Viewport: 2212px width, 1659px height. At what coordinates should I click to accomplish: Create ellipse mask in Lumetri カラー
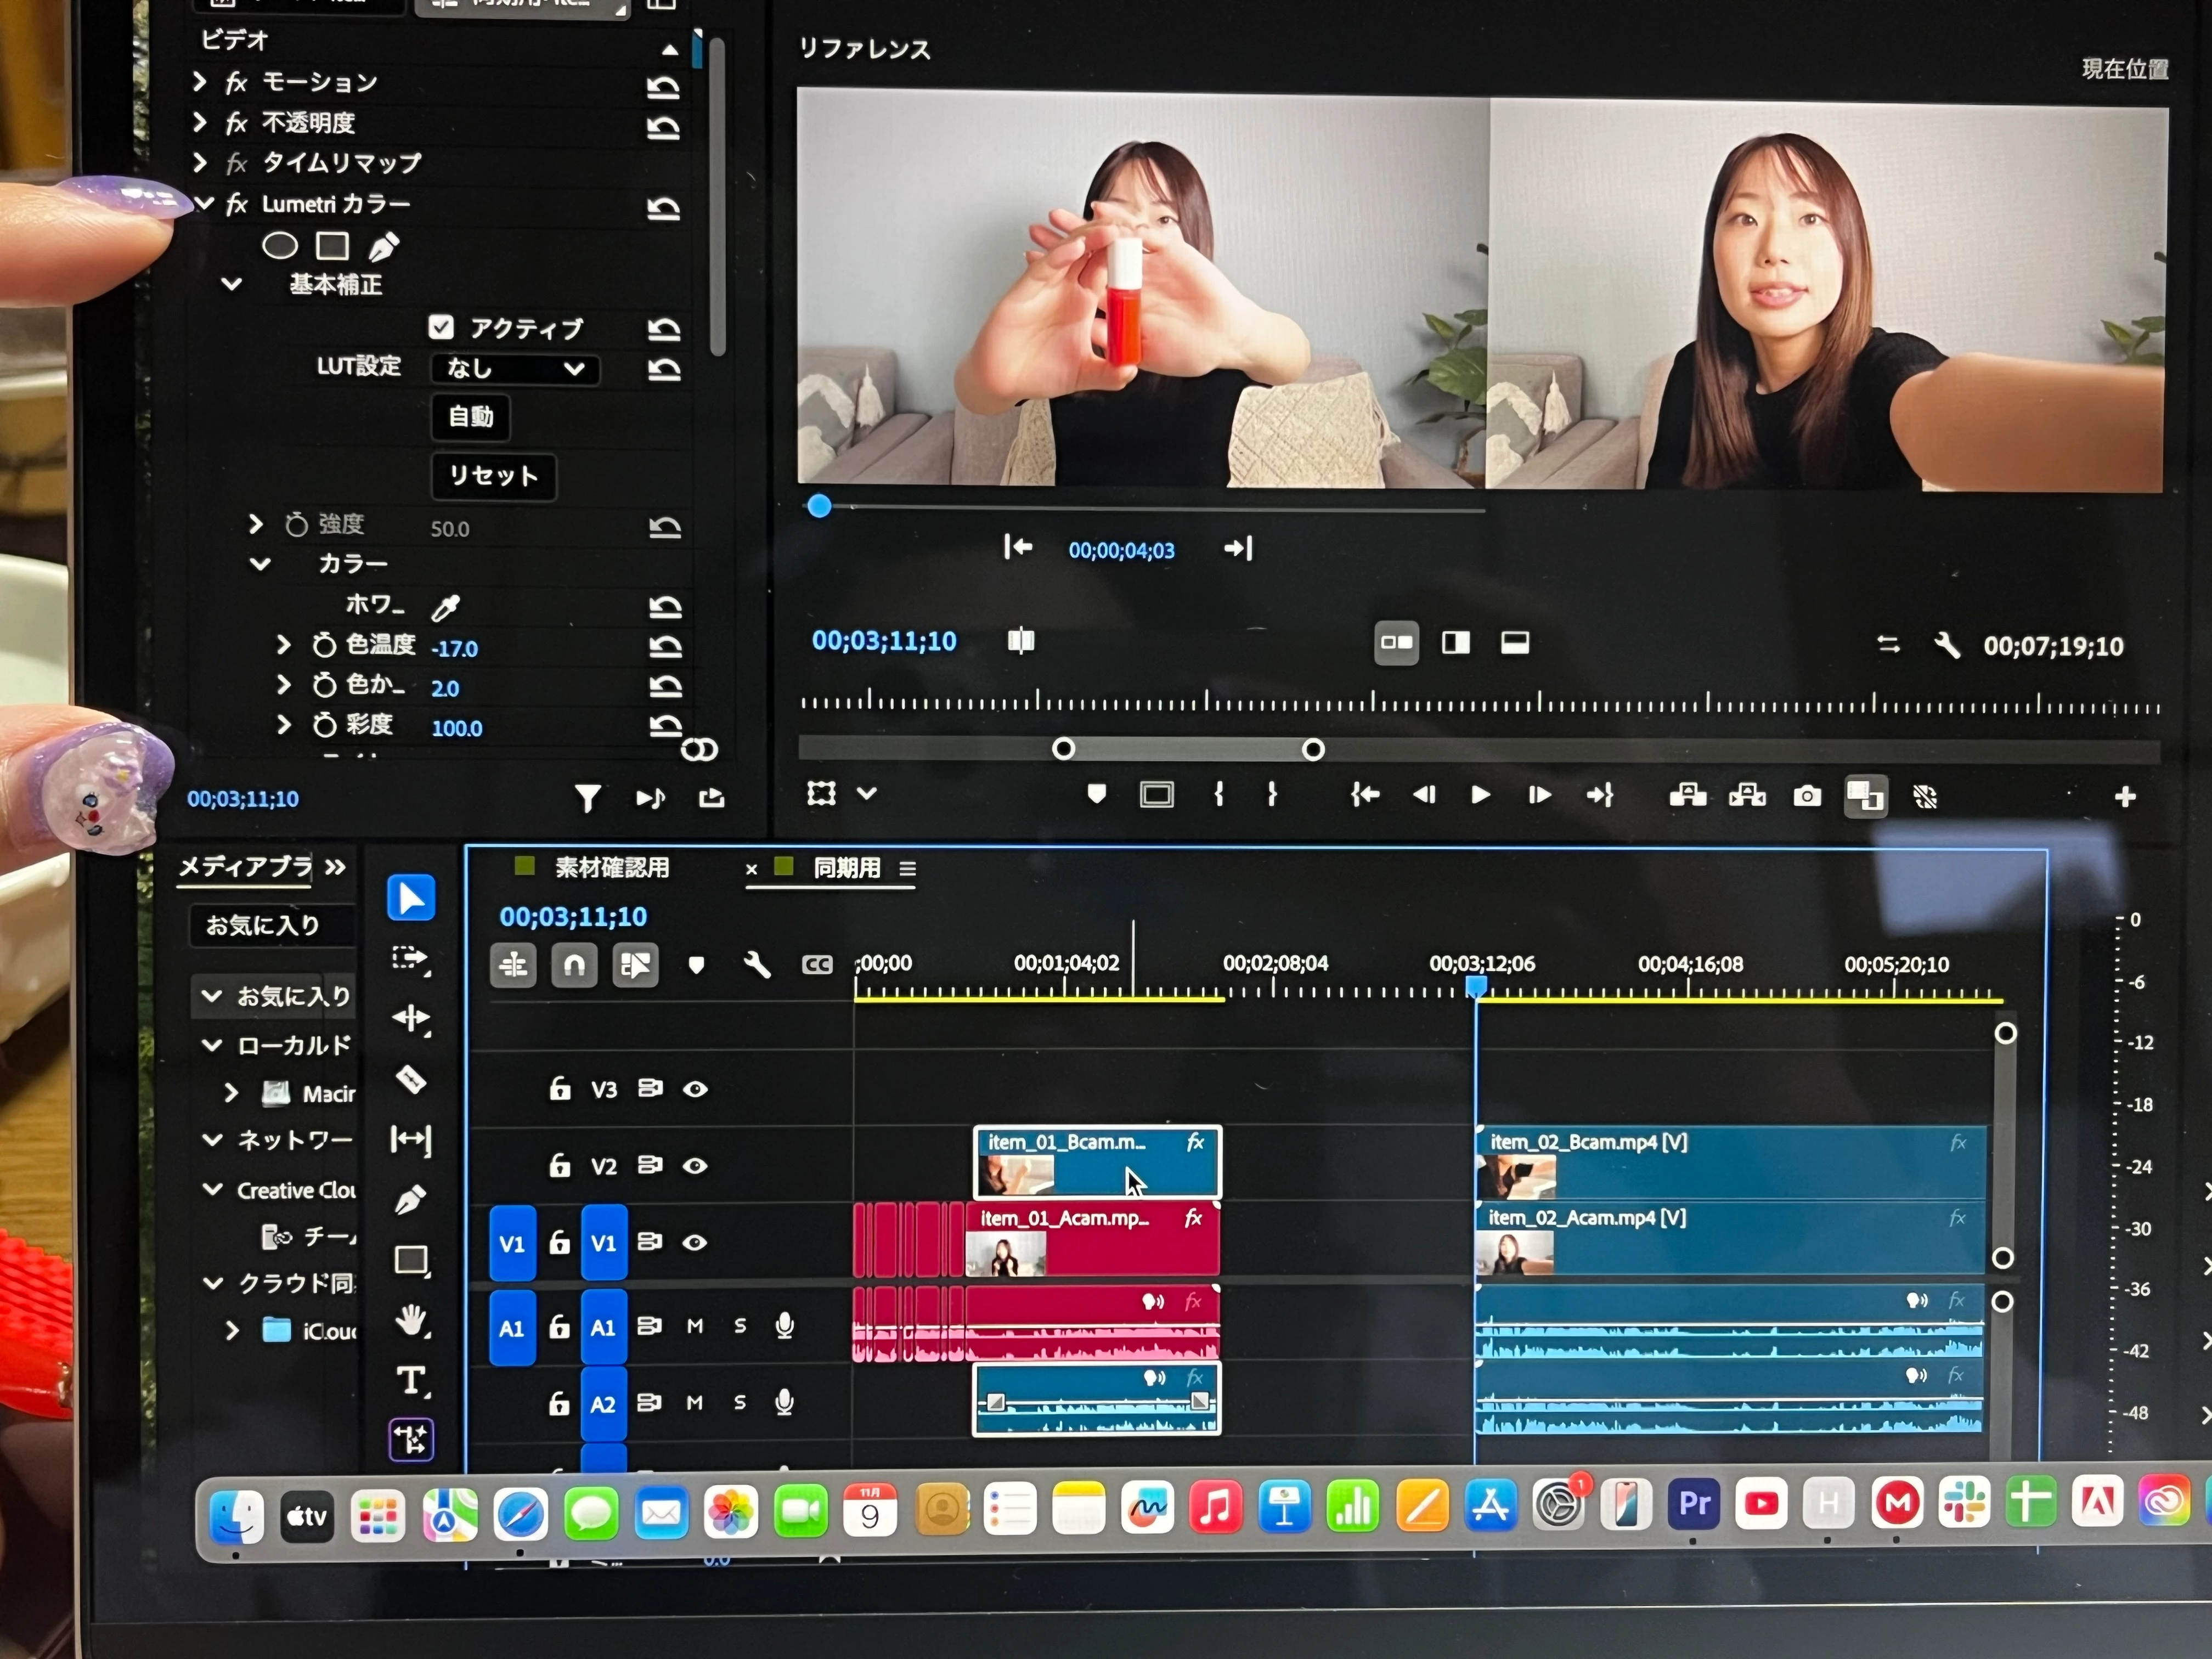280,246
